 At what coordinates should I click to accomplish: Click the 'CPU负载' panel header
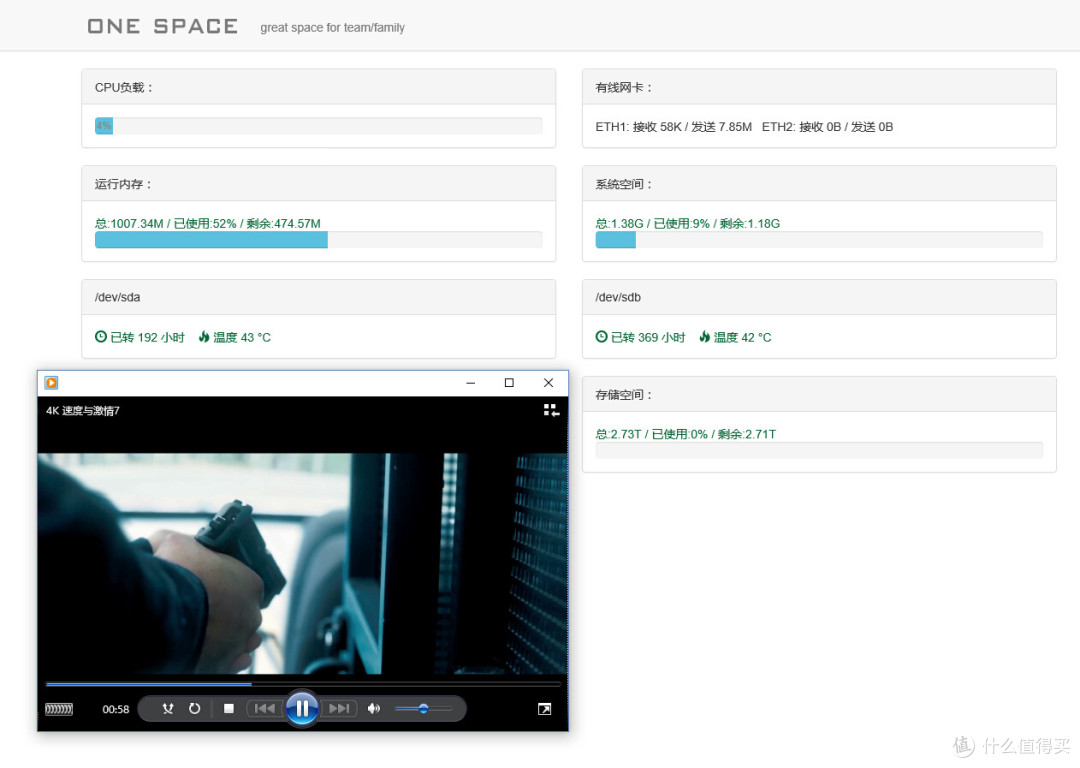point(318,87)
